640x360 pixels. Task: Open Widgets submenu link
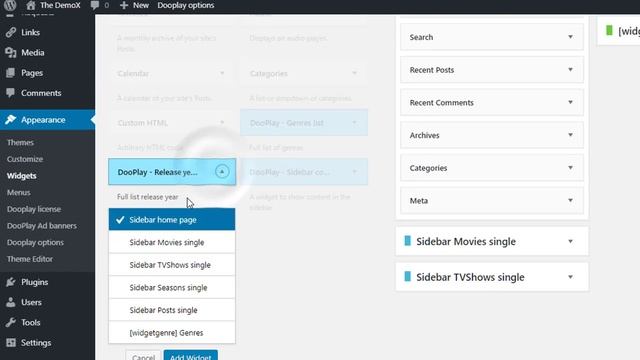(x=22, y=176)
